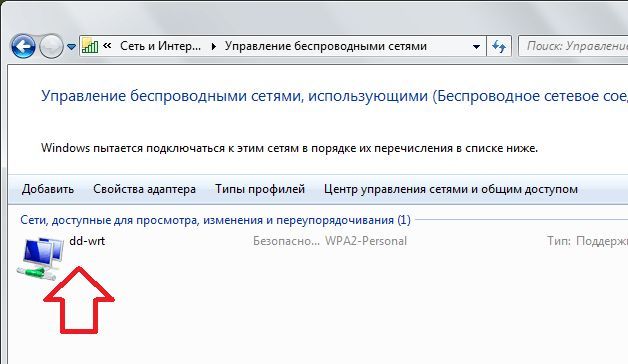Refresh the view with the refresh button
The height and width of the screenshot is (364, 628).
pyautogui.click(x=499, y=46)
